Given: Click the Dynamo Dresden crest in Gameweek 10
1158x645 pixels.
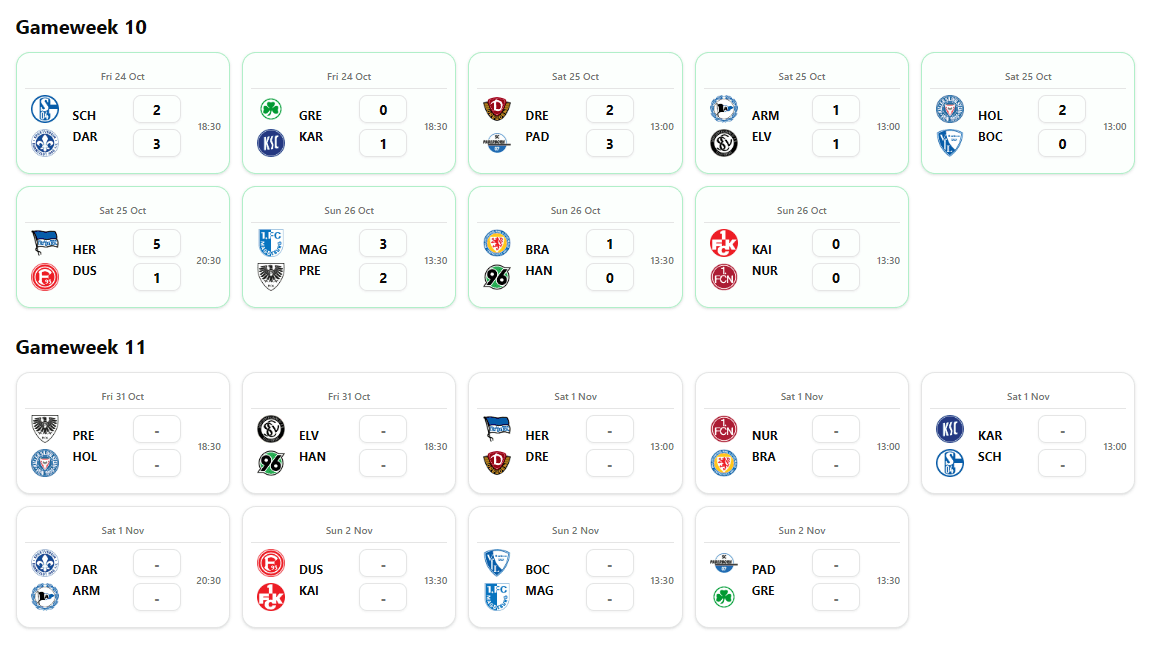Looking at the screenshot, I should (497, 108).
